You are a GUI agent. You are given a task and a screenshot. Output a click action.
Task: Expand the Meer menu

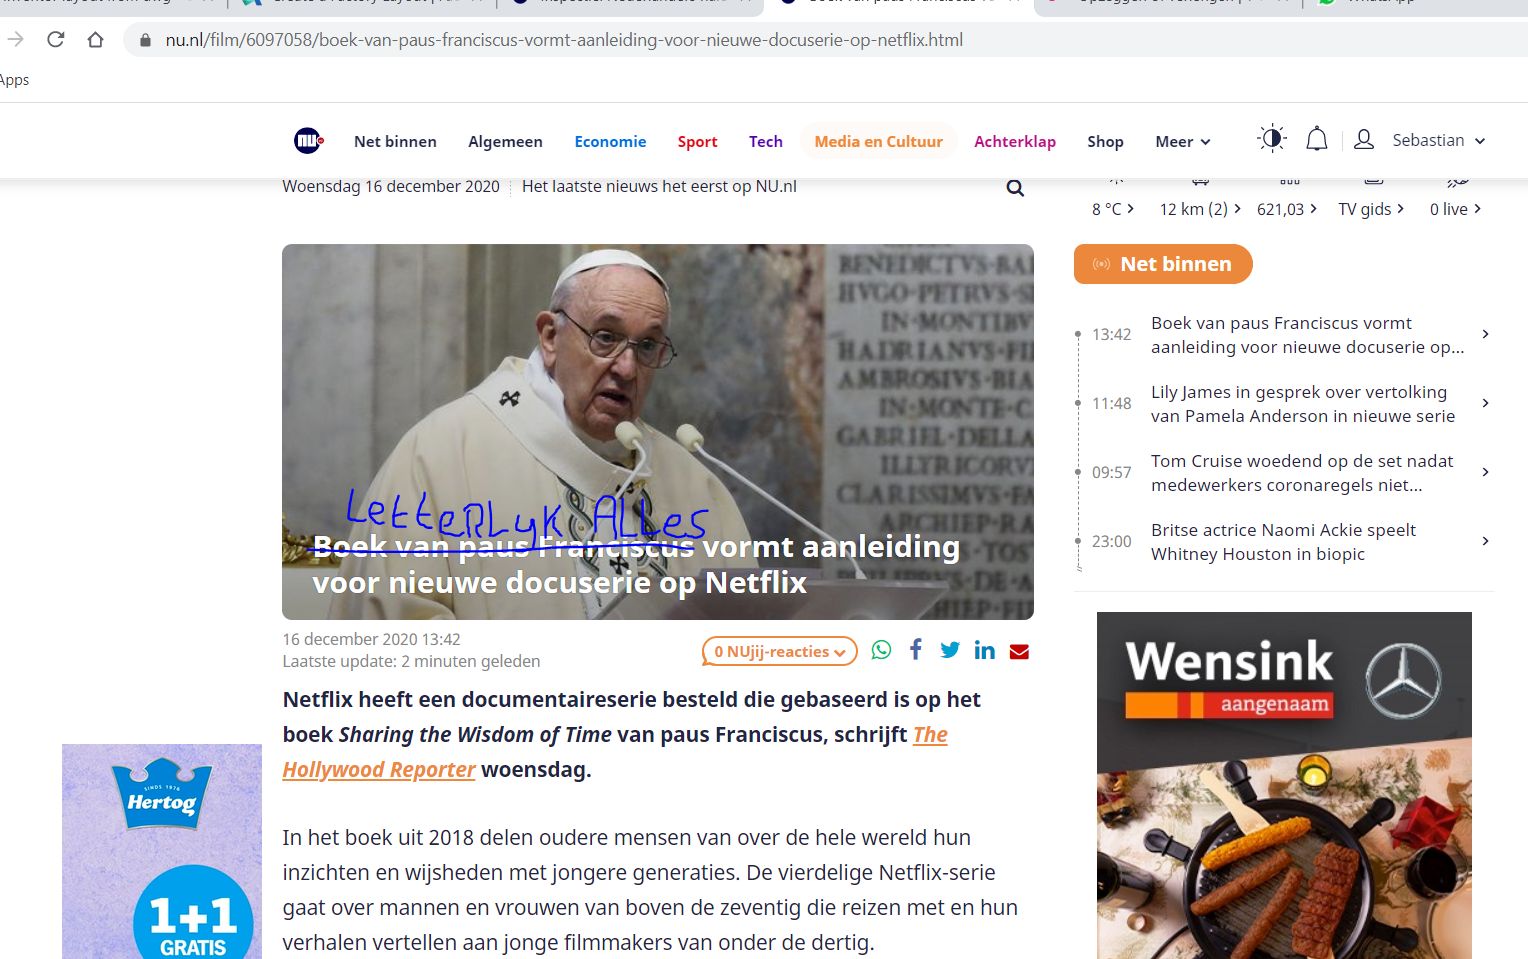[x=1182, y=142]
